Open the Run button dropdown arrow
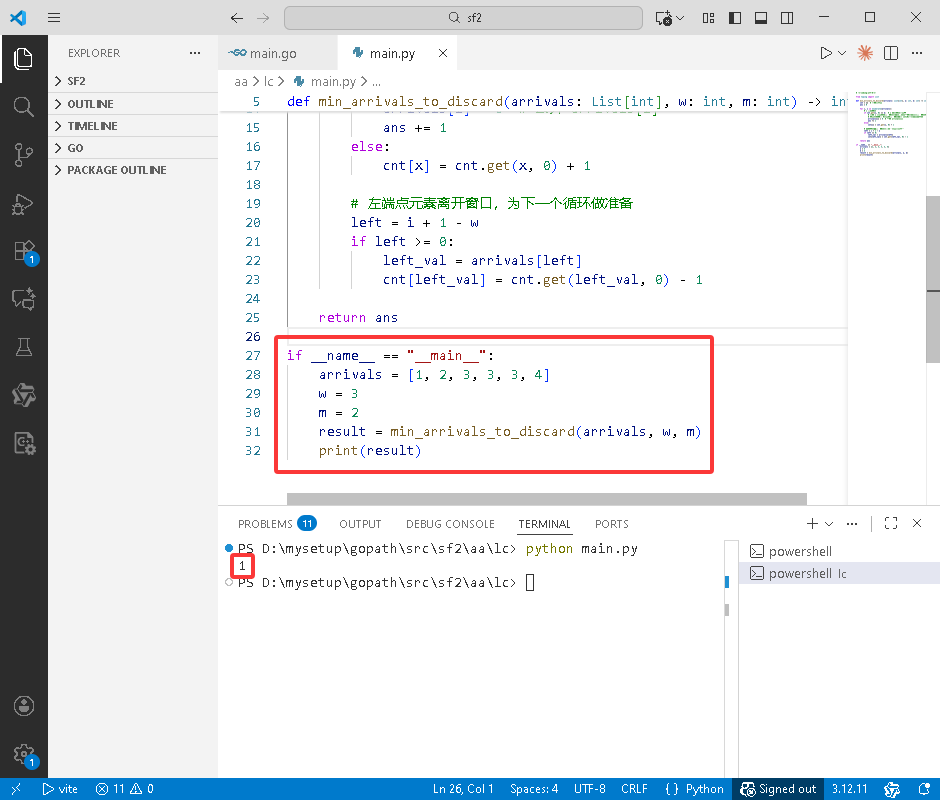Image resolution: width=940 pixels, height=800 pixels. click(x=842, y=53)
